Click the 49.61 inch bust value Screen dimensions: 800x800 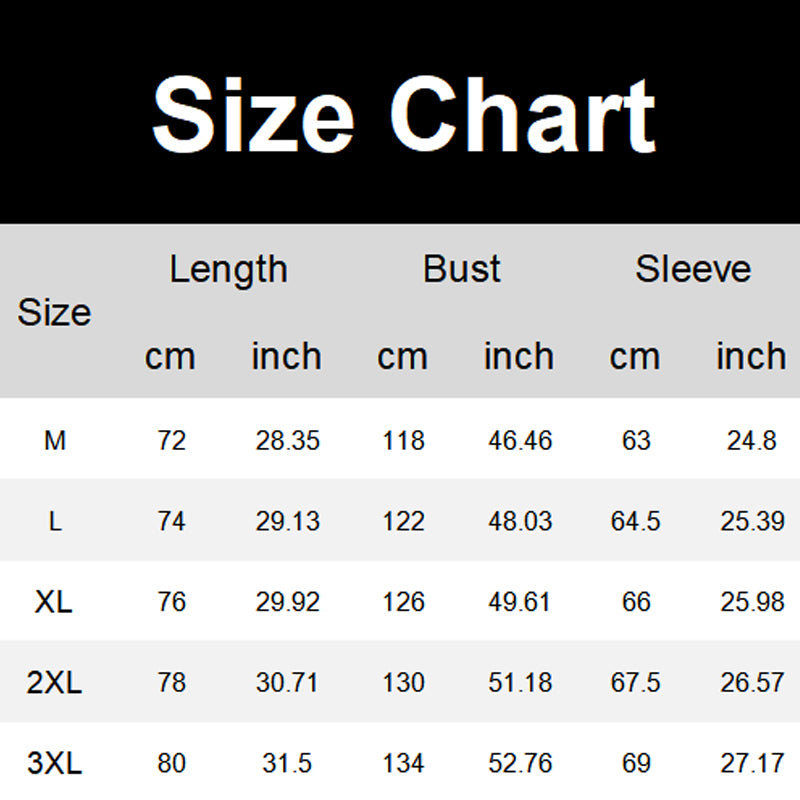coord(520,602)
